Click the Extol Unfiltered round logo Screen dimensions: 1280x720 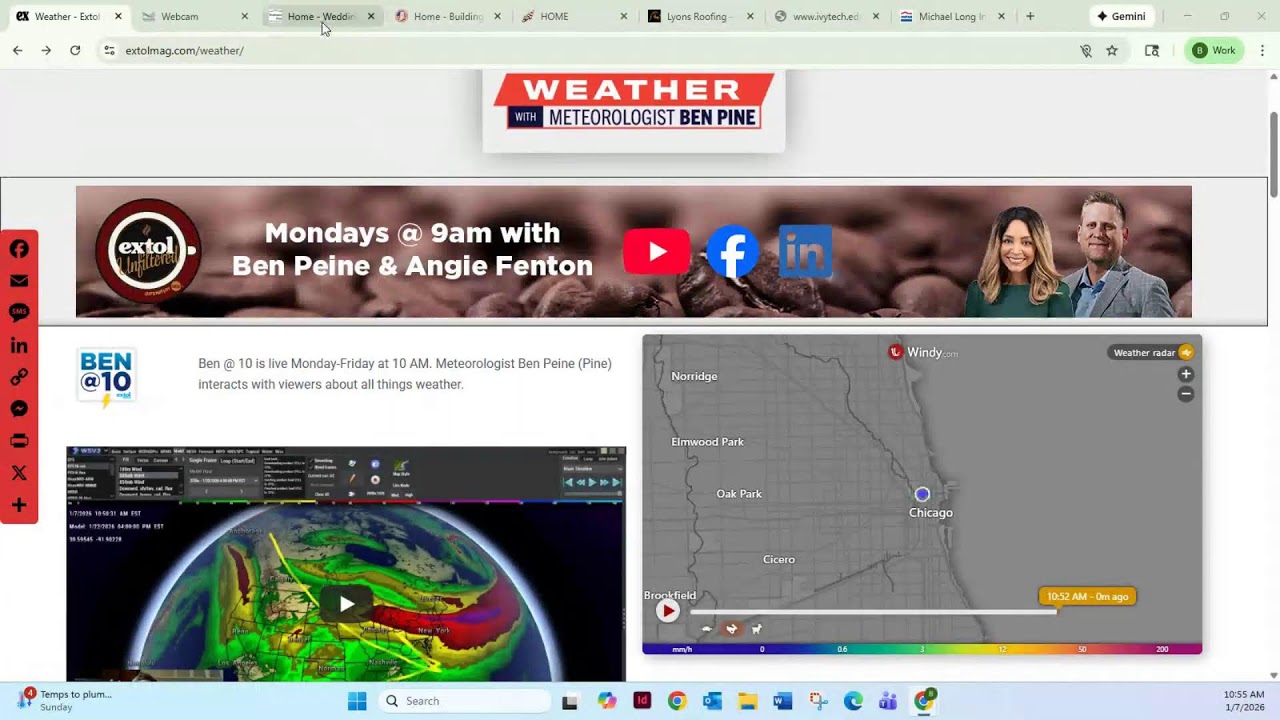(148, 250)
